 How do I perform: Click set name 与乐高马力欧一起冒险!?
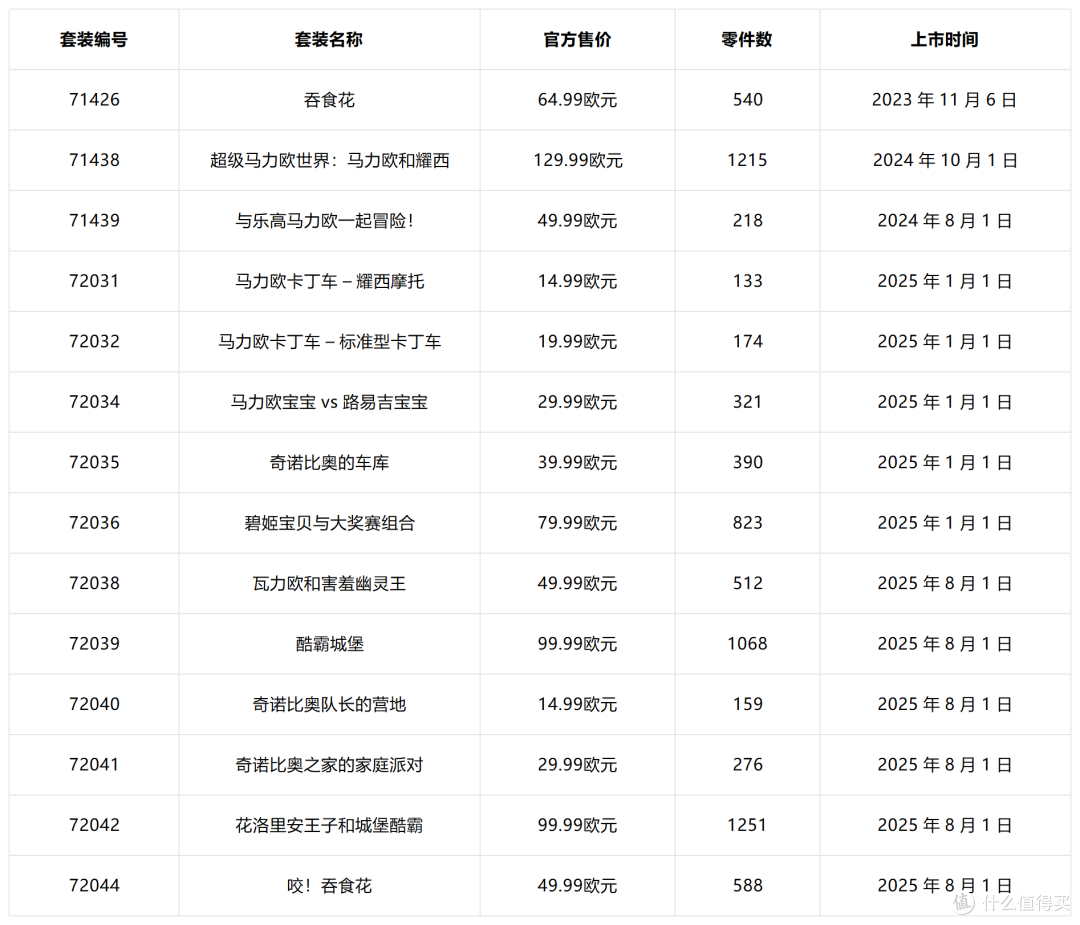click(x=324, y=221)
